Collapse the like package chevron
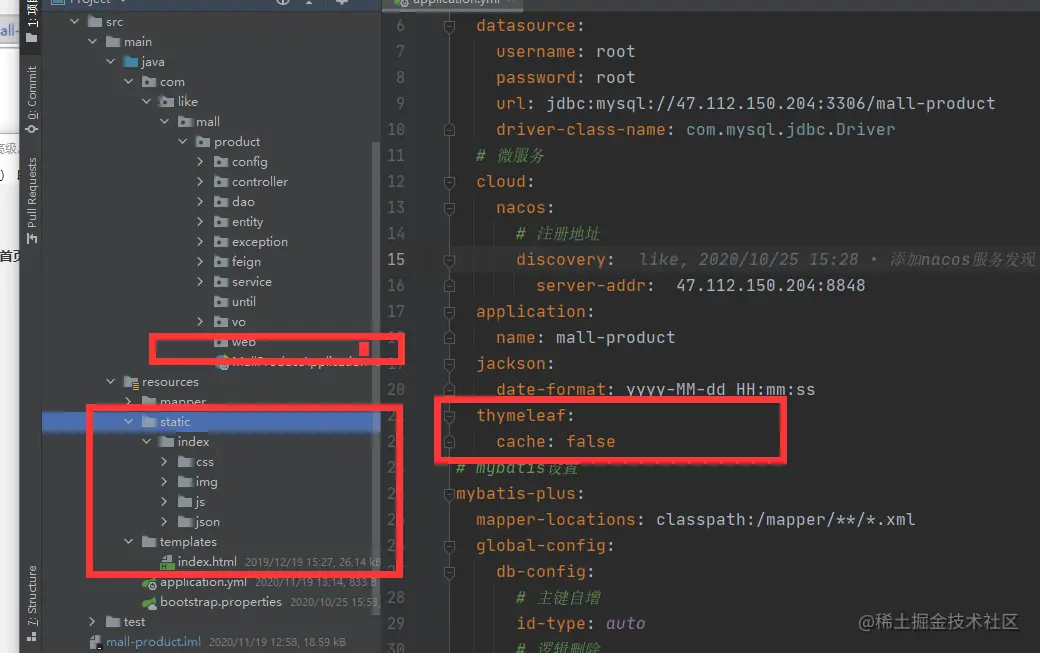 point(146,101)
